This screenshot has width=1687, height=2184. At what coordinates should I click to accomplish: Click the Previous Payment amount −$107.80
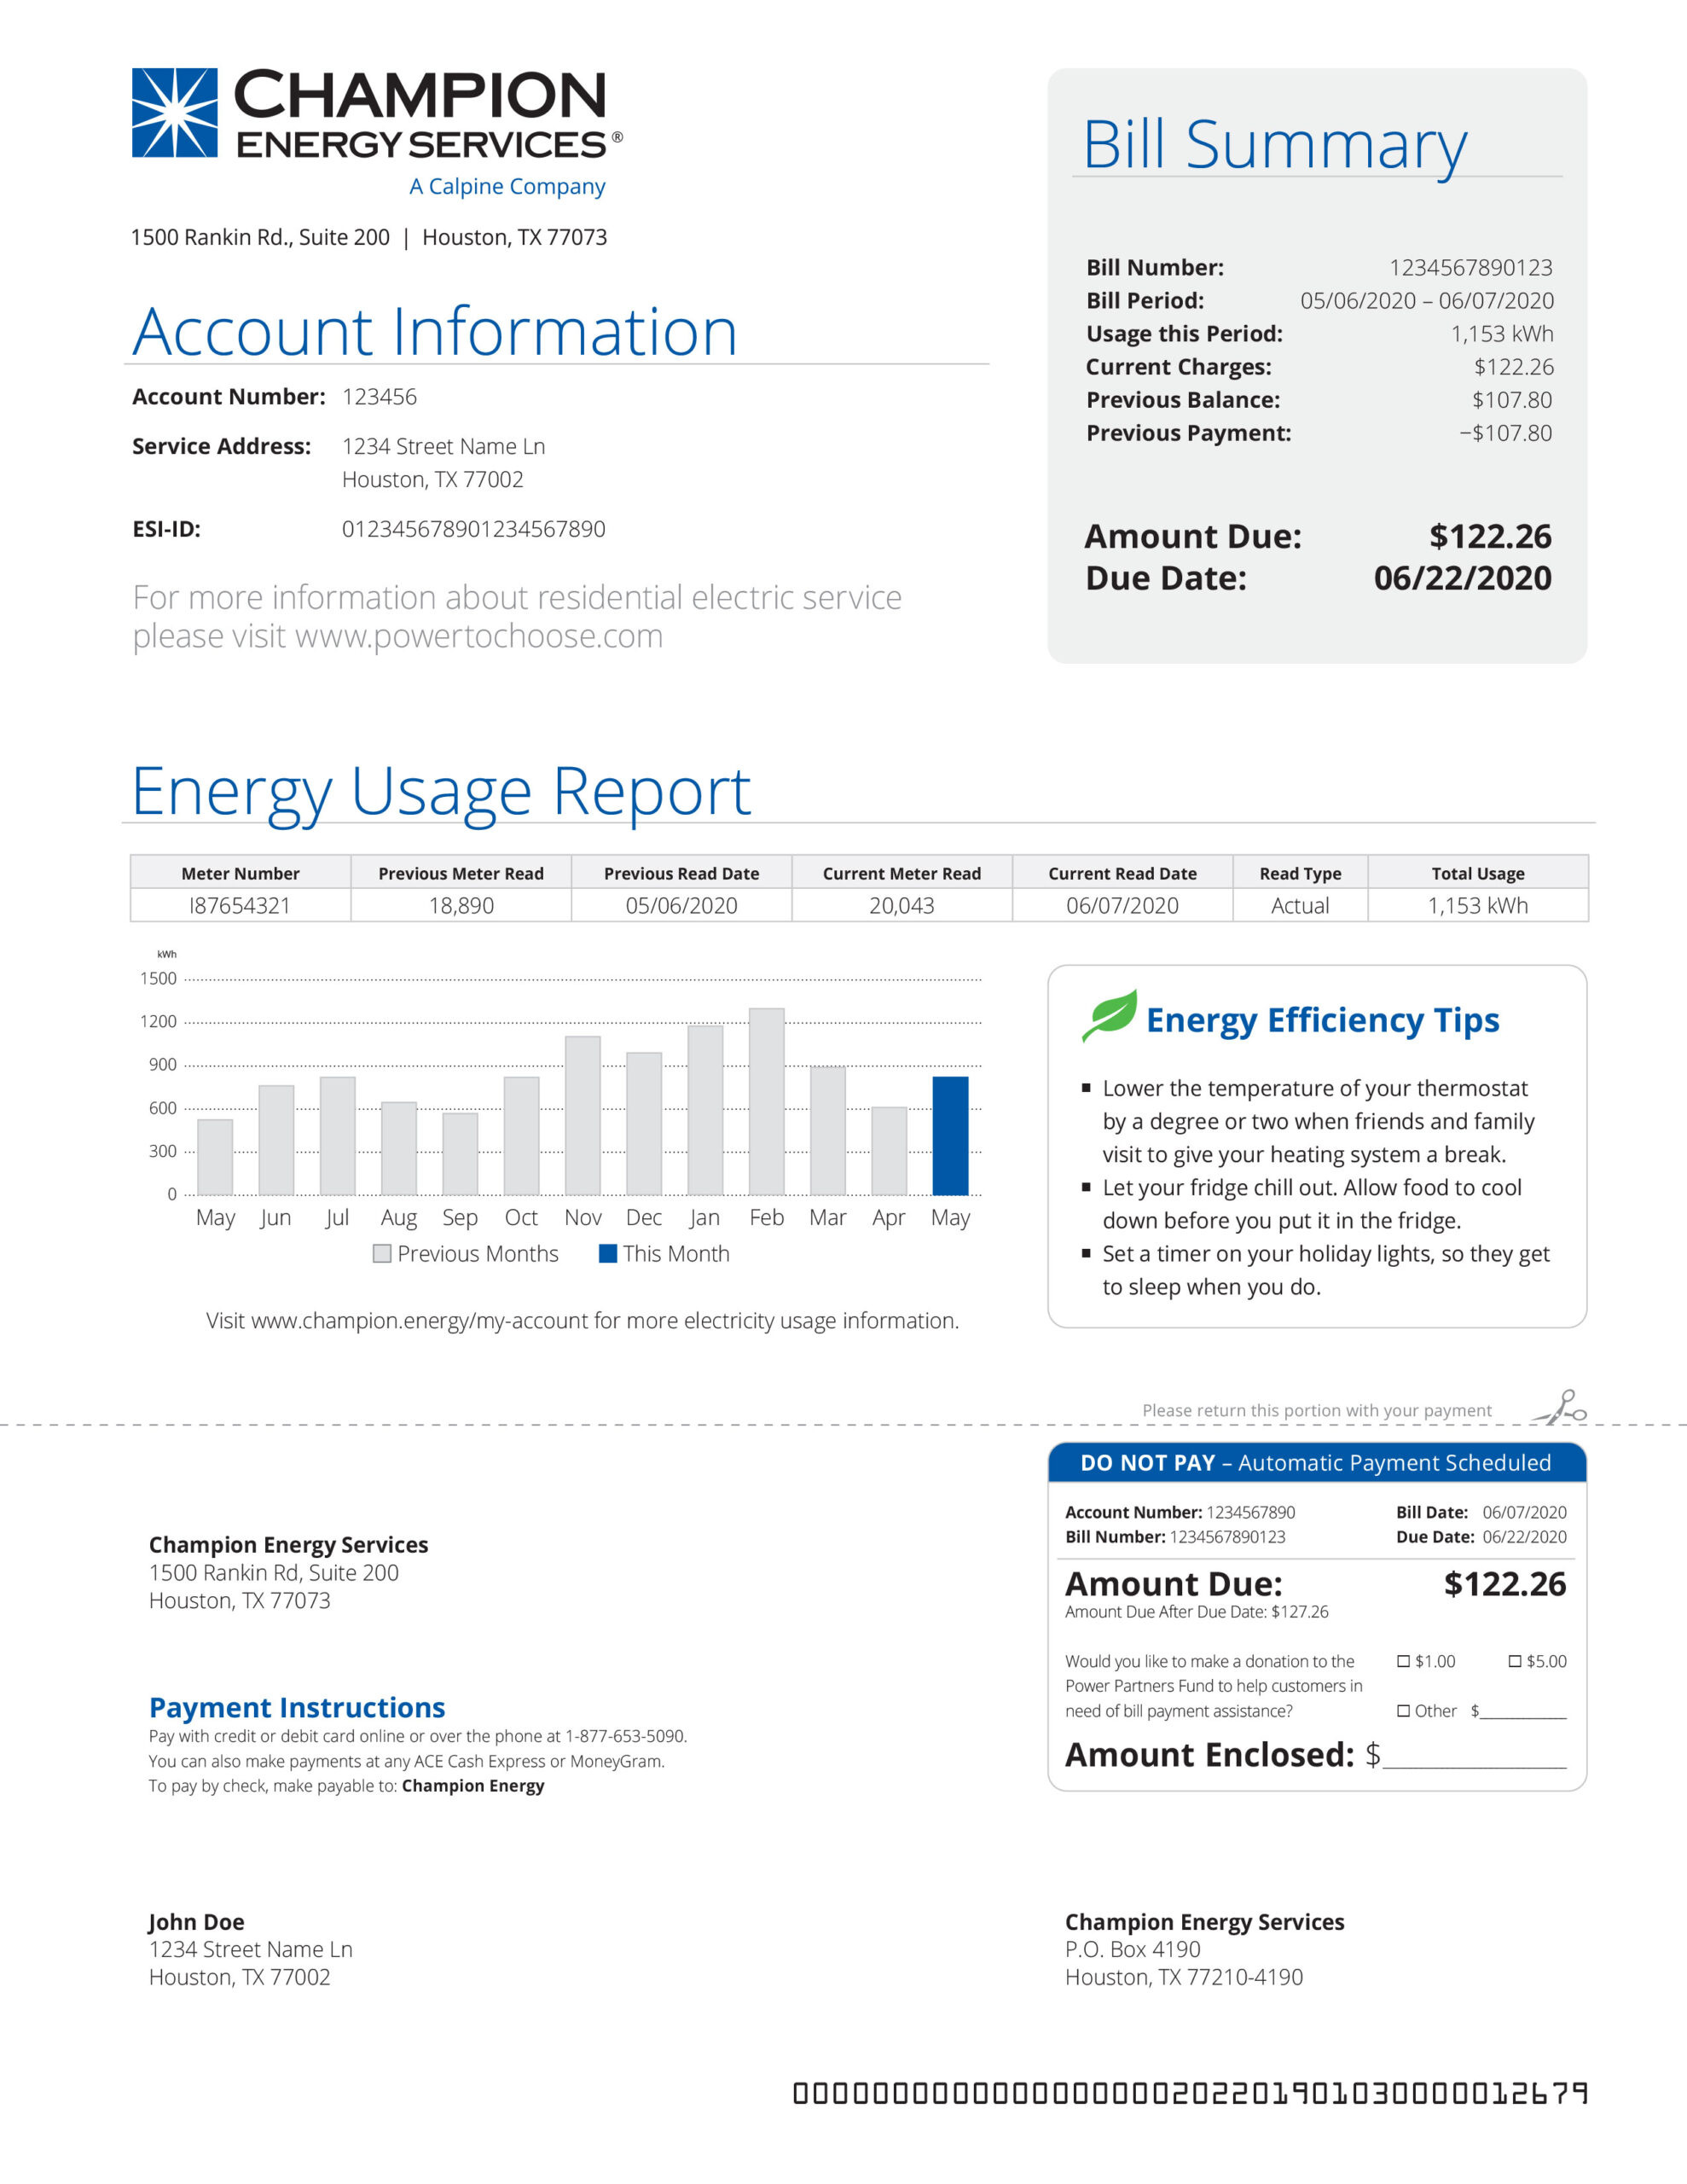click(x=1505, y=433)
